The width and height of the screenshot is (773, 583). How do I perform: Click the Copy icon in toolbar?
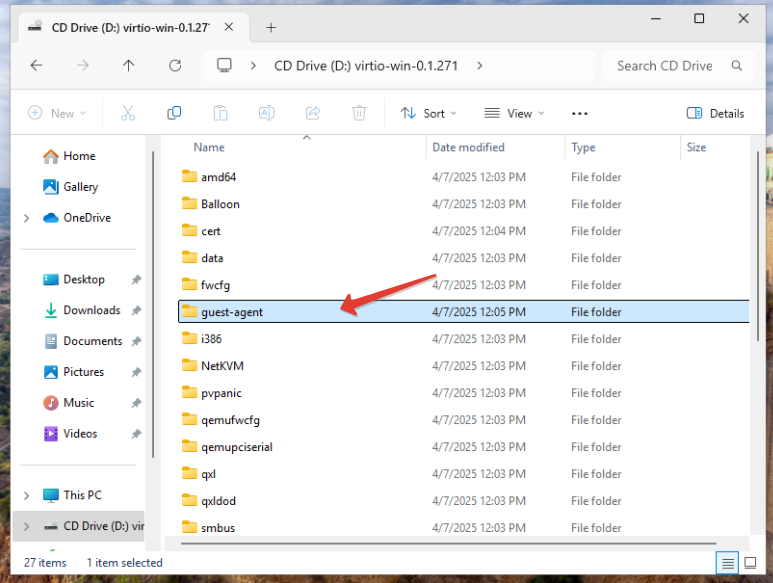click(174, 113)
